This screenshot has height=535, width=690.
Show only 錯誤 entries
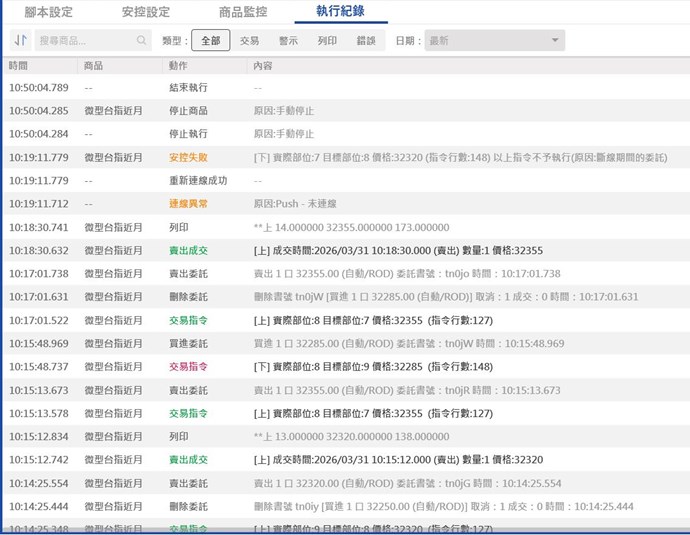point(366,41)
